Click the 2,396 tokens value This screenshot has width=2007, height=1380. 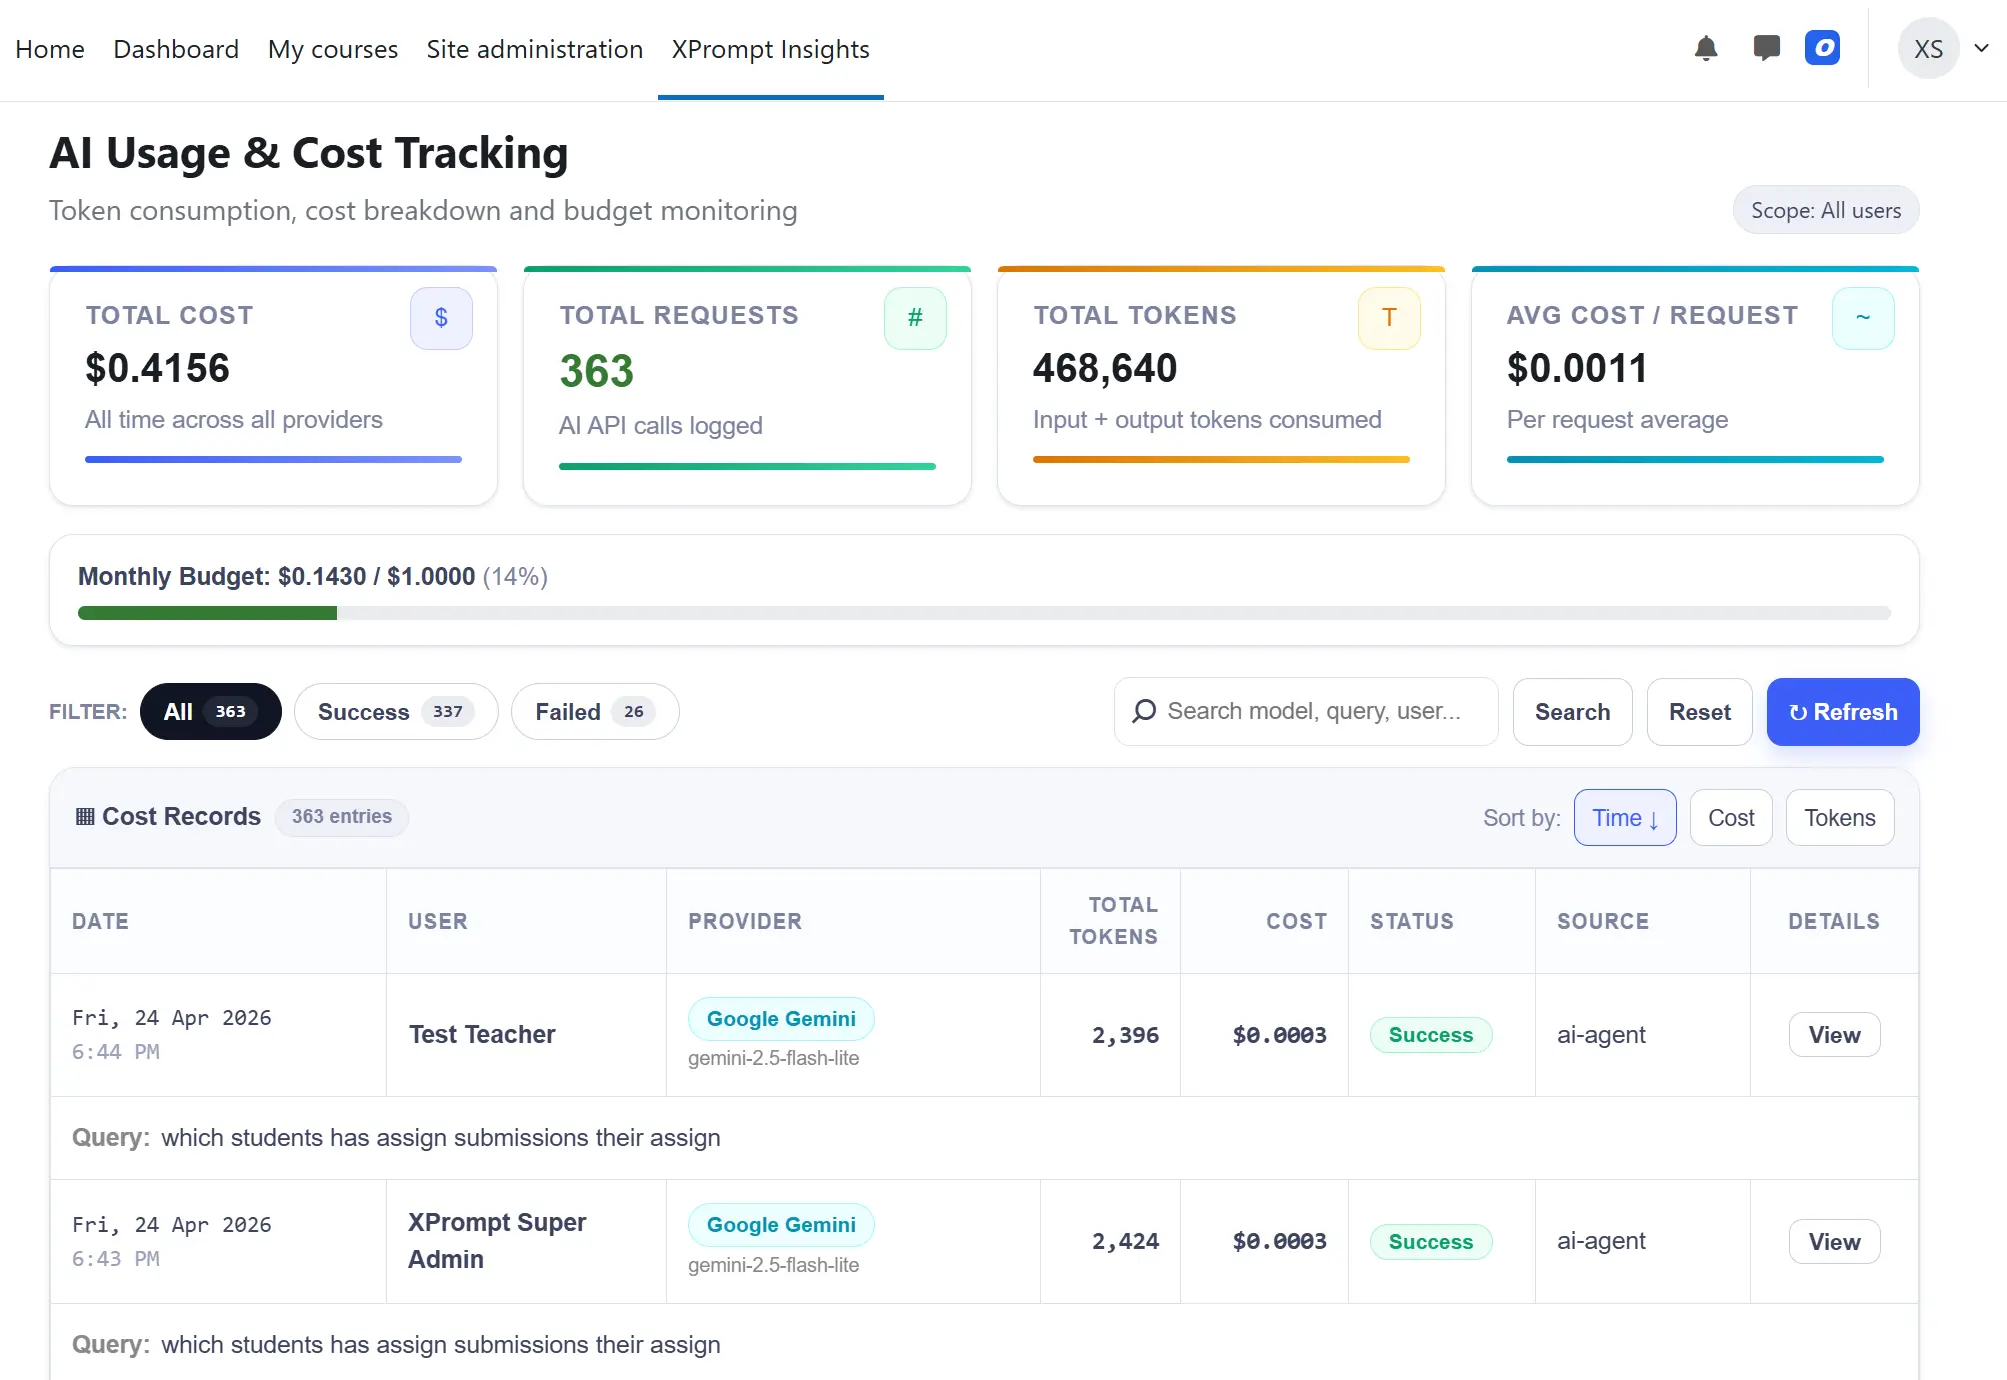tap(1125, 1034)
